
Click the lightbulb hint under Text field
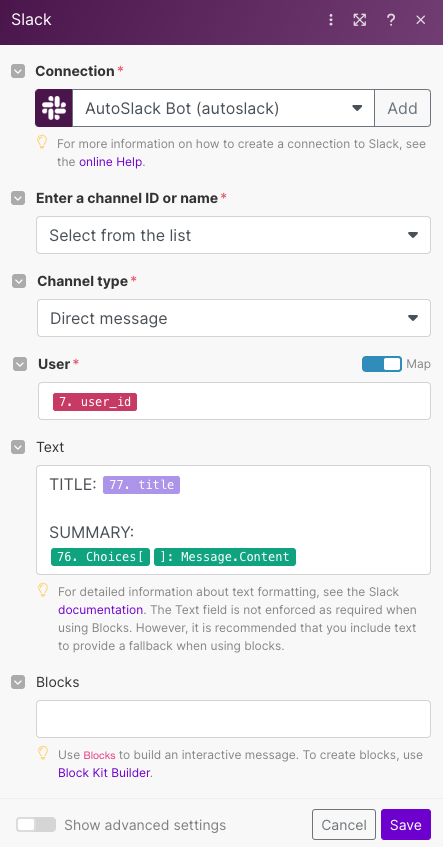point(43,590)
